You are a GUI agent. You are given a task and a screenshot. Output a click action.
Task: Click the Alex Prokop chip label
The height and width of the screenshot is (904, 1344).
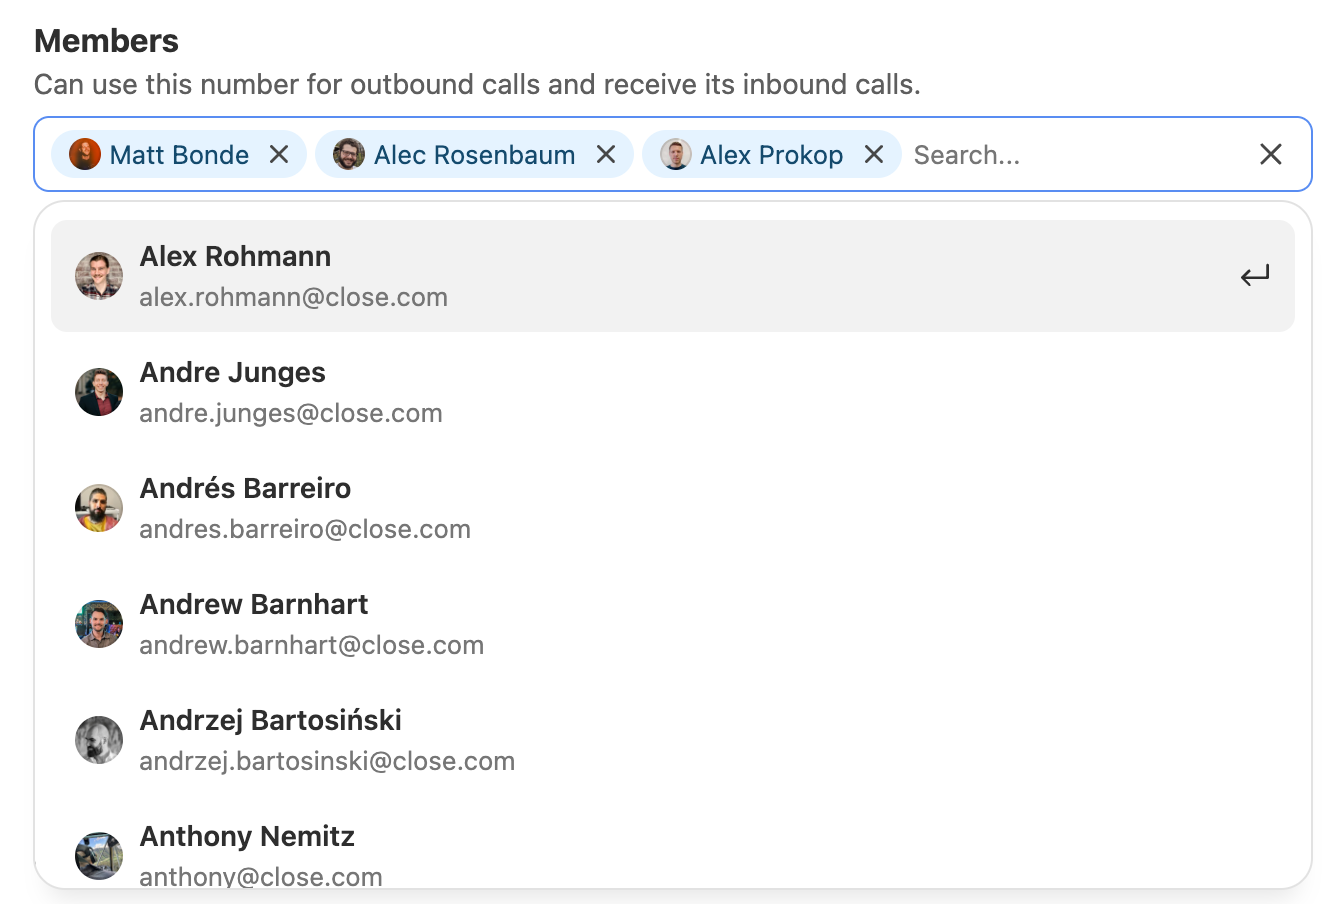(x=771, y=155)
